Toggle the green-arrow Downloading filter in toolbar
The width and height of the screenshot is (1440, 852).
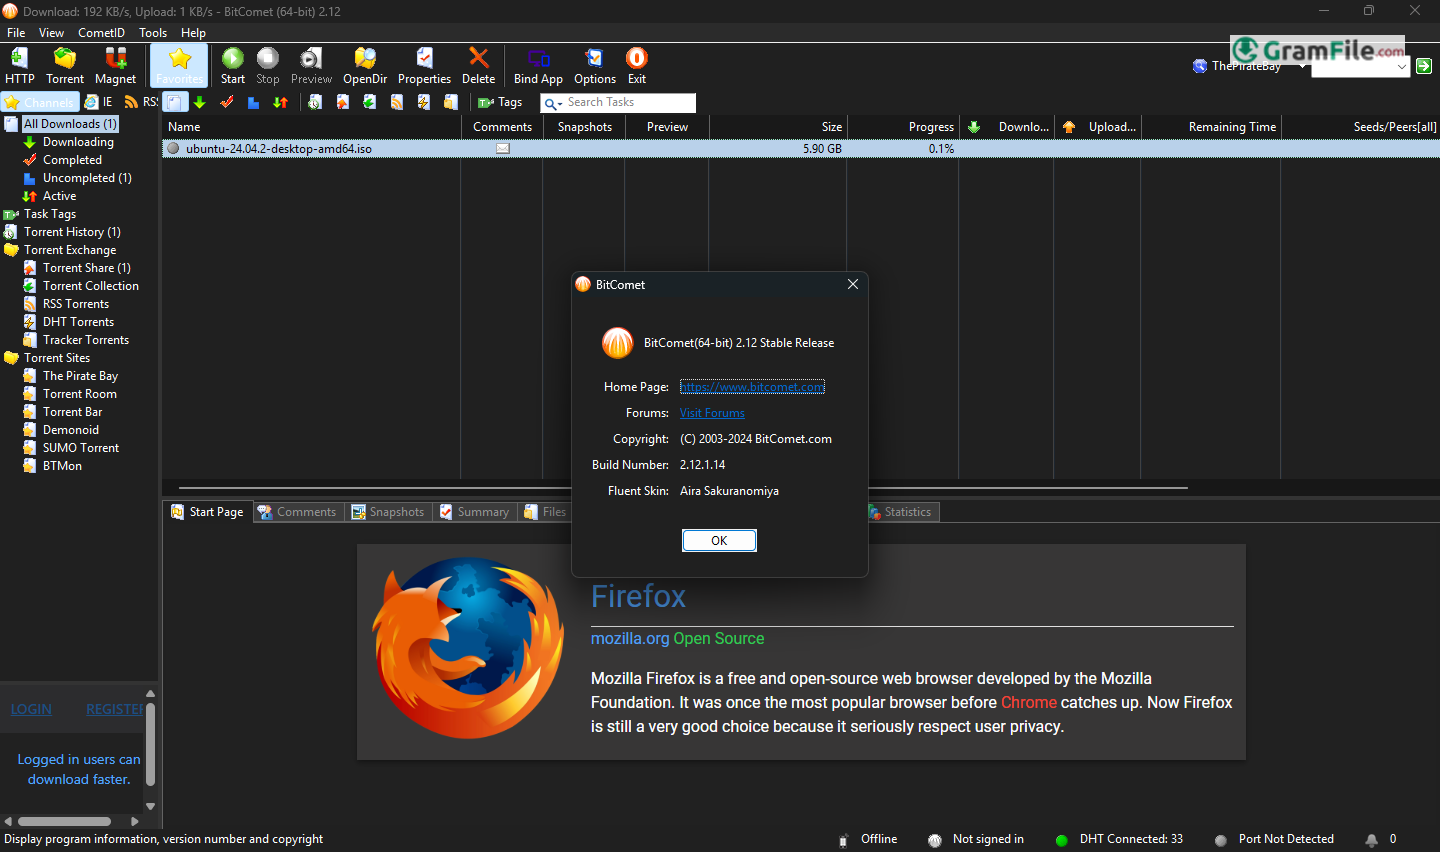(x=200, y=102)
